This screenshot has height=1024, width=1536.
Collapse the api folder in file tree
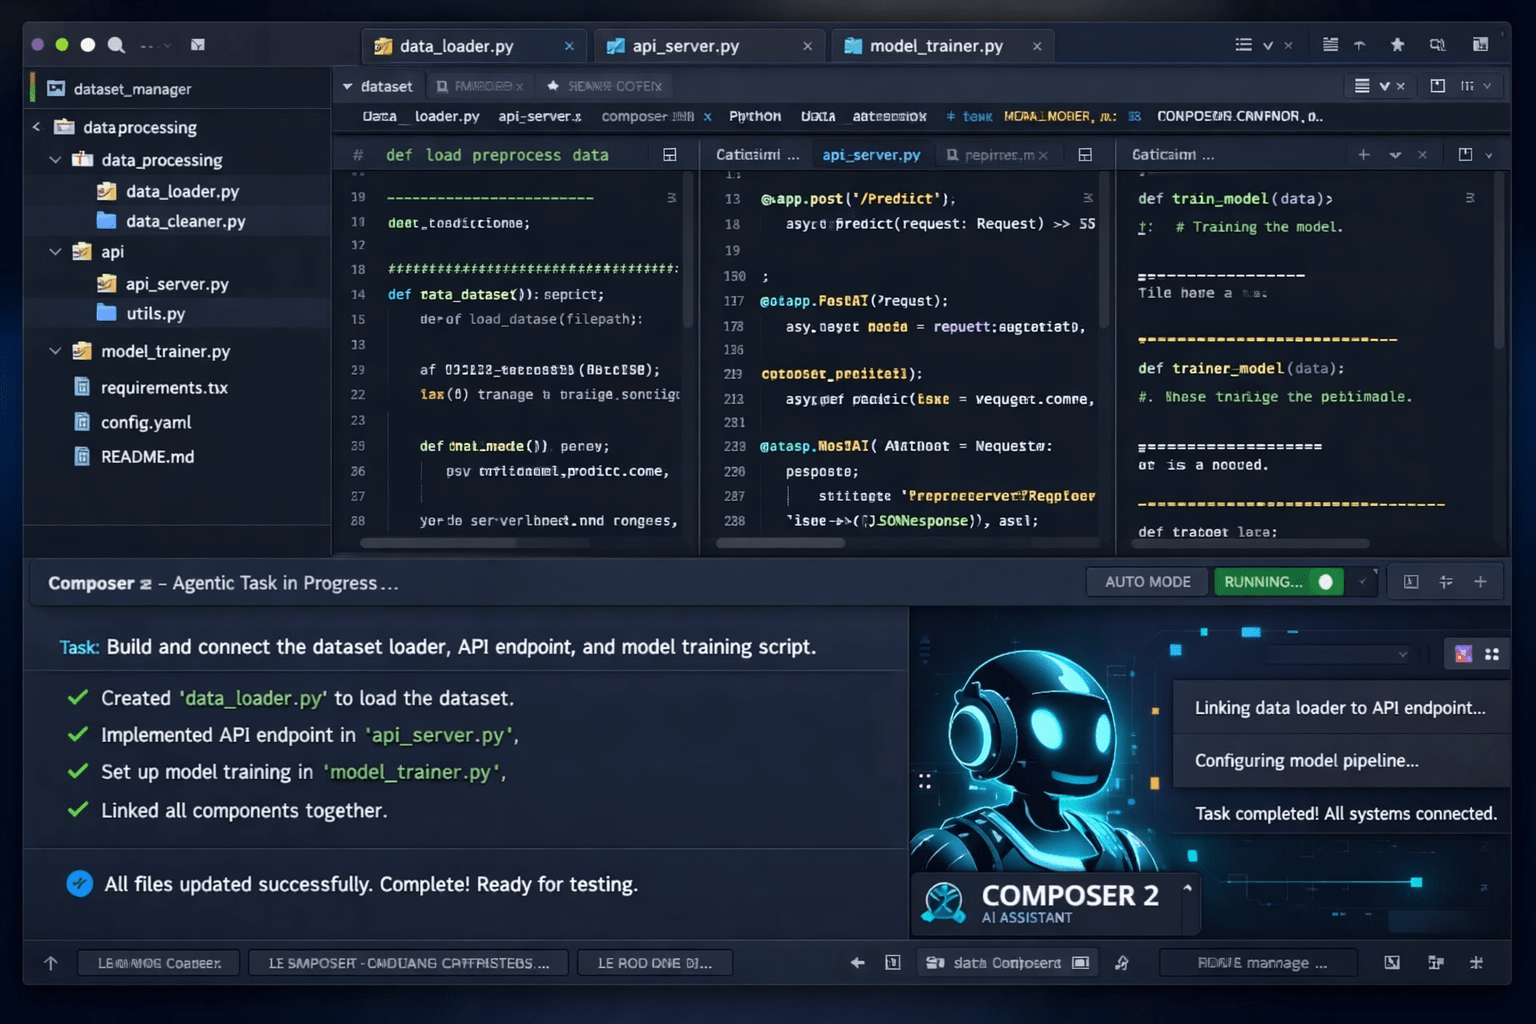pos(56,252)
